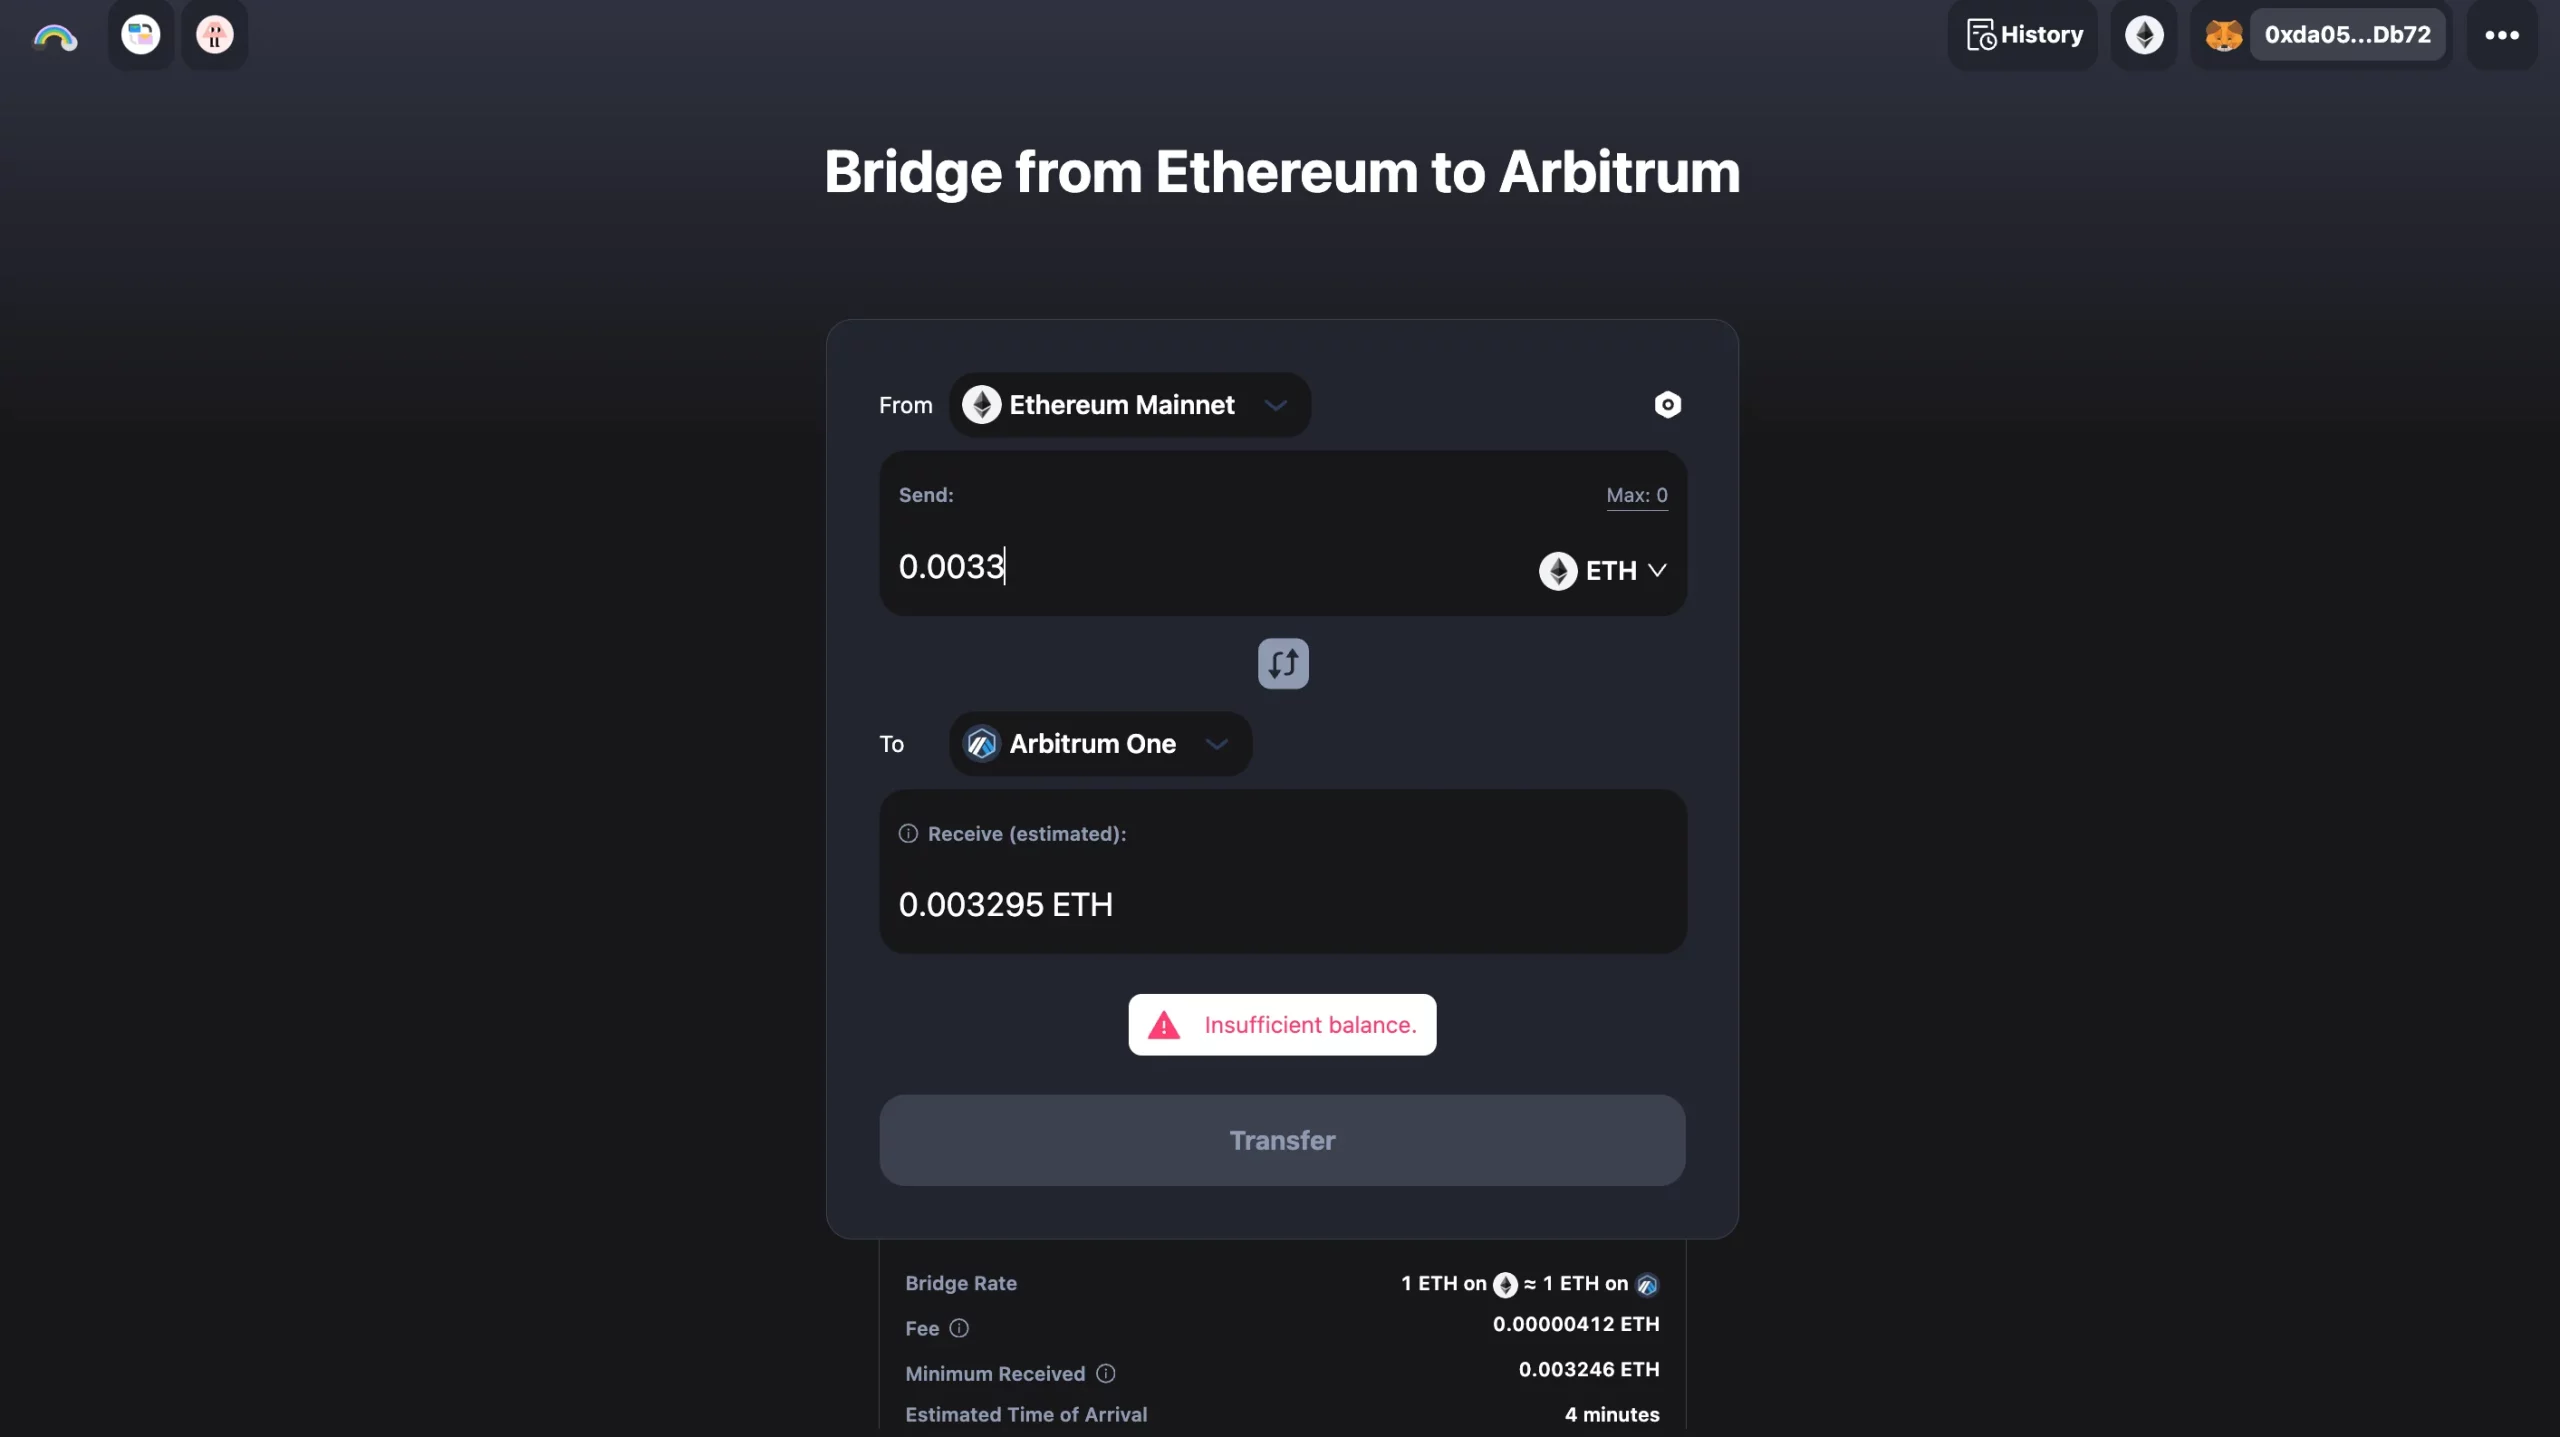Click the connected wallet avatar icon
Image resolution: width=2560 pixels, height=1437 pixels.
tap(2224, 33)
